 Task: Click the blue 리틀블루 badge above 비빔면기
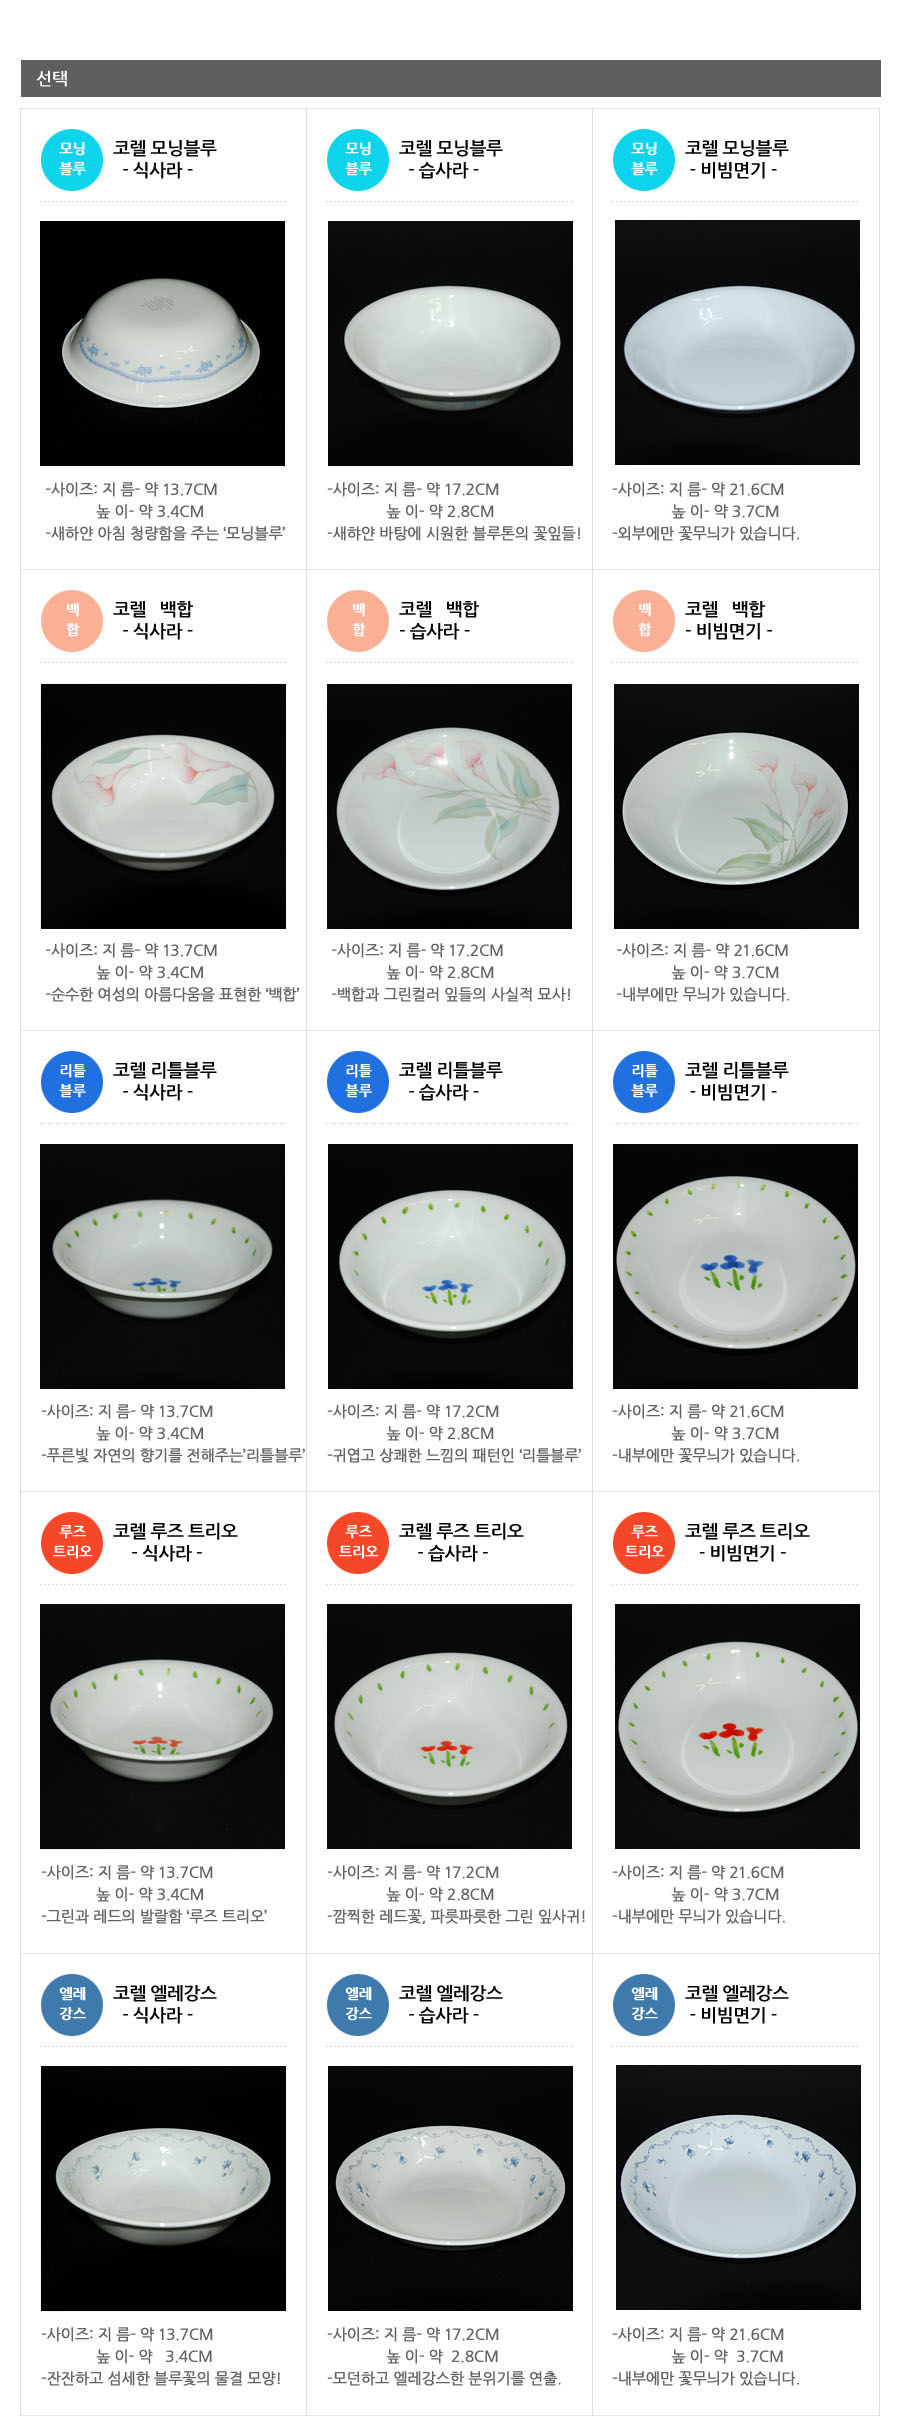click(x=644, y=1081)
